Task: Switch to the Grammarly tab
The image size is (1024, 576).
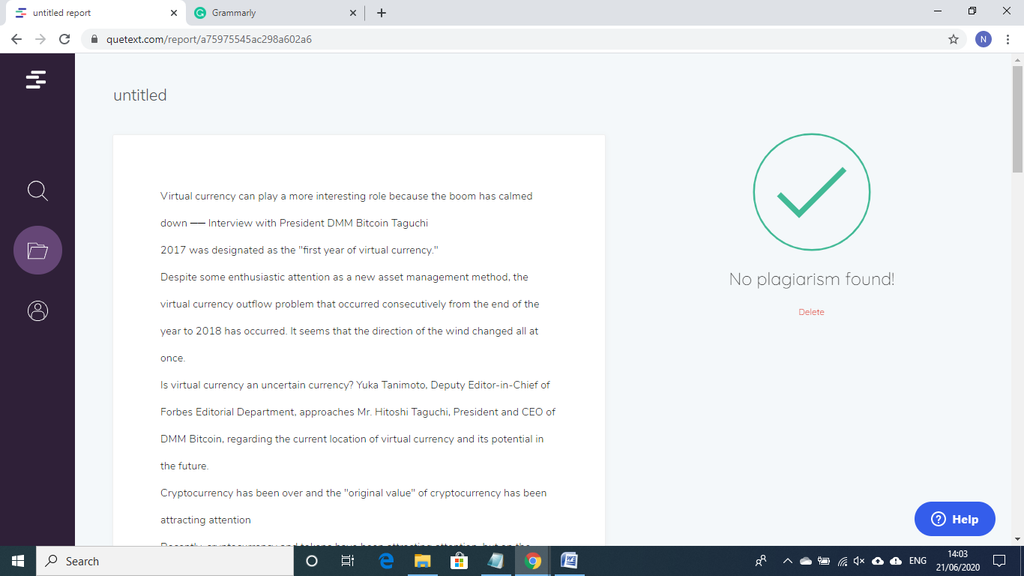Action: coord(274,12)
